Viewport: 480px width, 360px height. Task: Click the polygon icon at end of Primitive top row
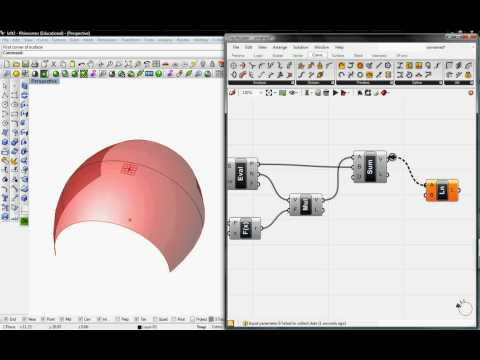[x=388, y=66]
